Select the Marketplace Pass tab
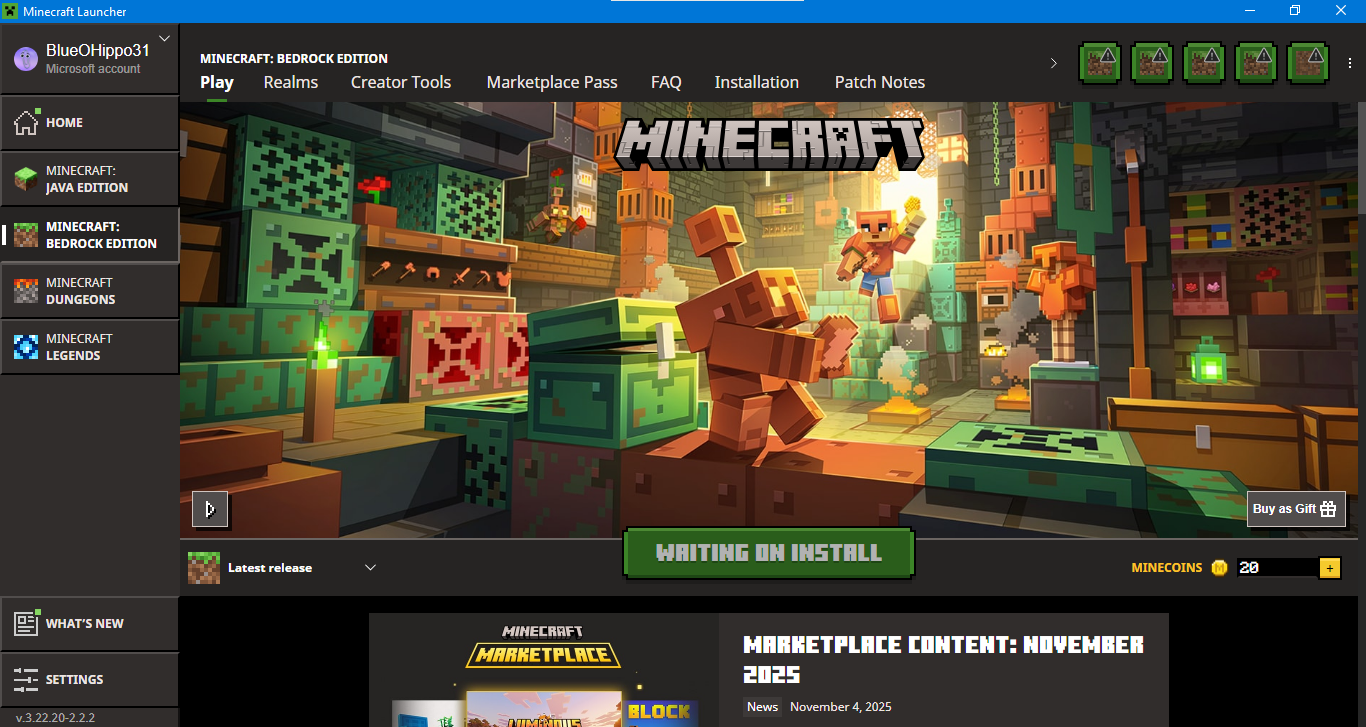Screen dimensions: 1366x727 pyautogui.click(x=552, y=82)
